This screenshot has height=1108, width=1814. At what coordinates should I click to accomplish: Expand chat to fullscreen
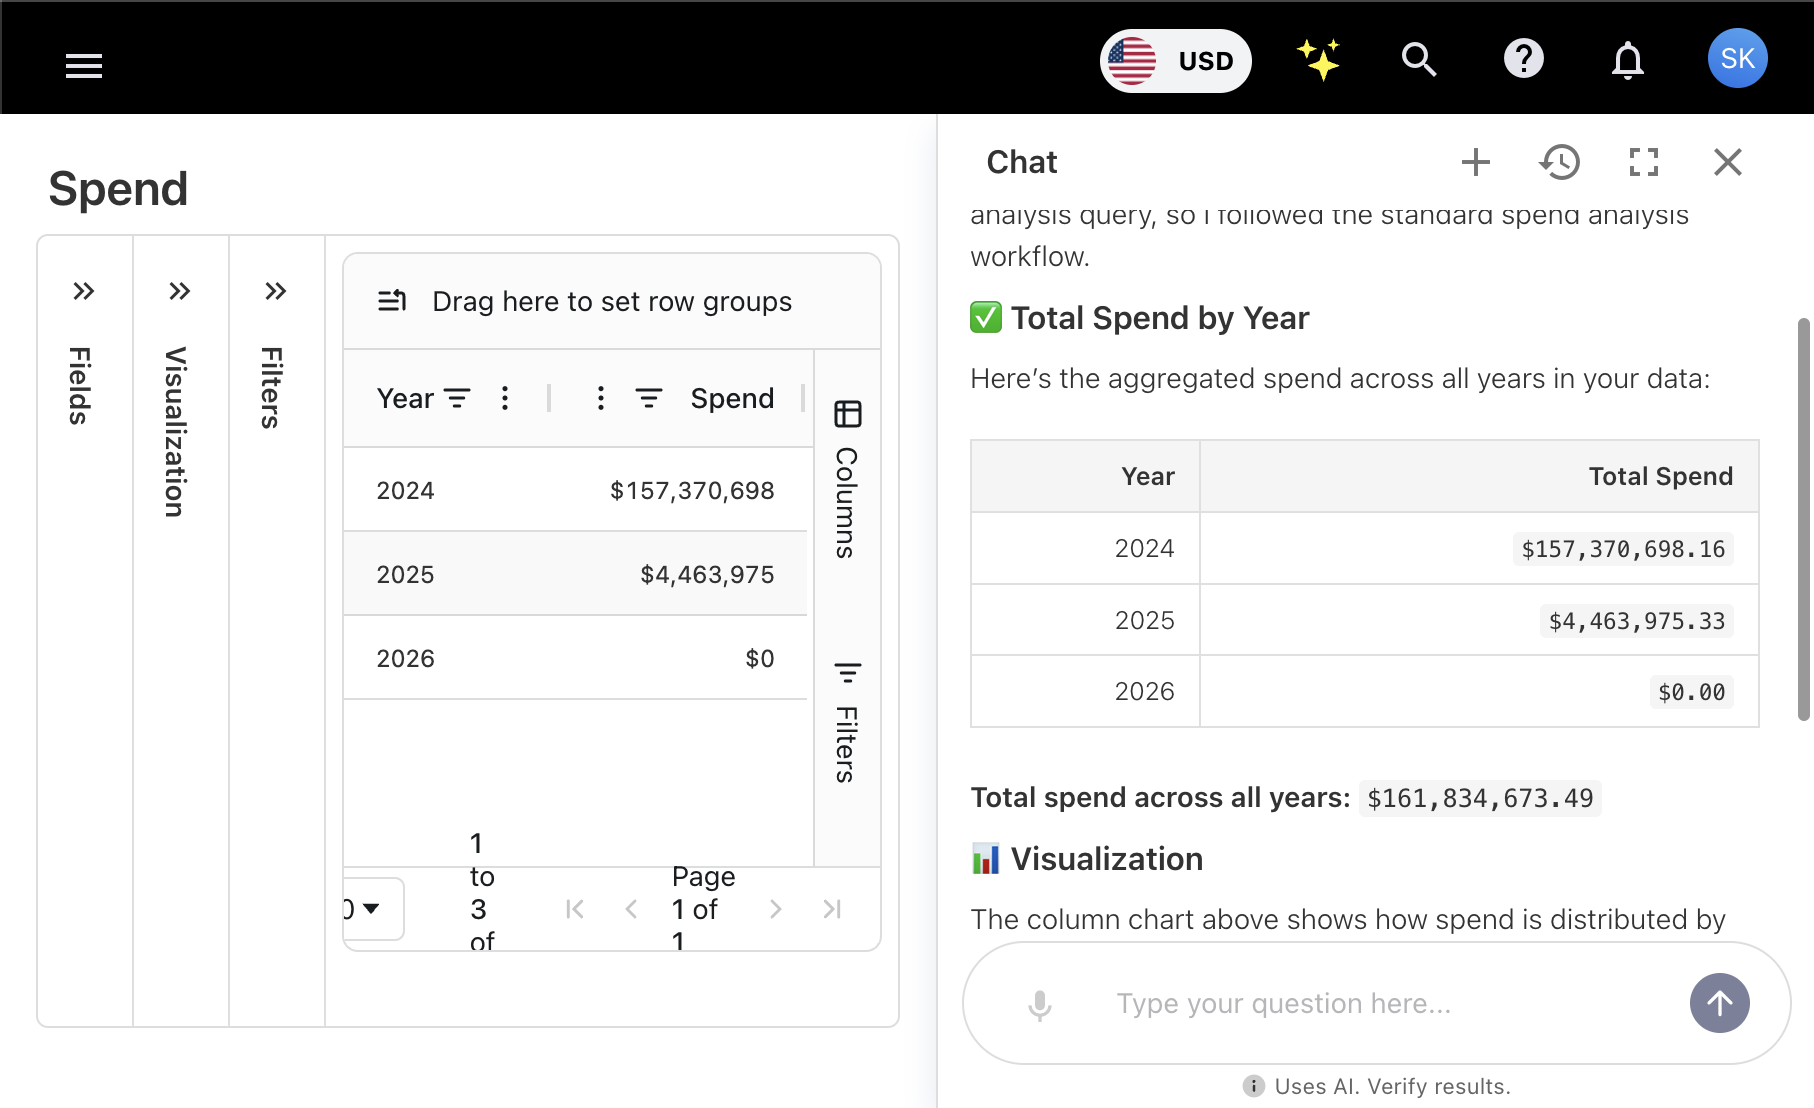click(x=1643, y=162)
